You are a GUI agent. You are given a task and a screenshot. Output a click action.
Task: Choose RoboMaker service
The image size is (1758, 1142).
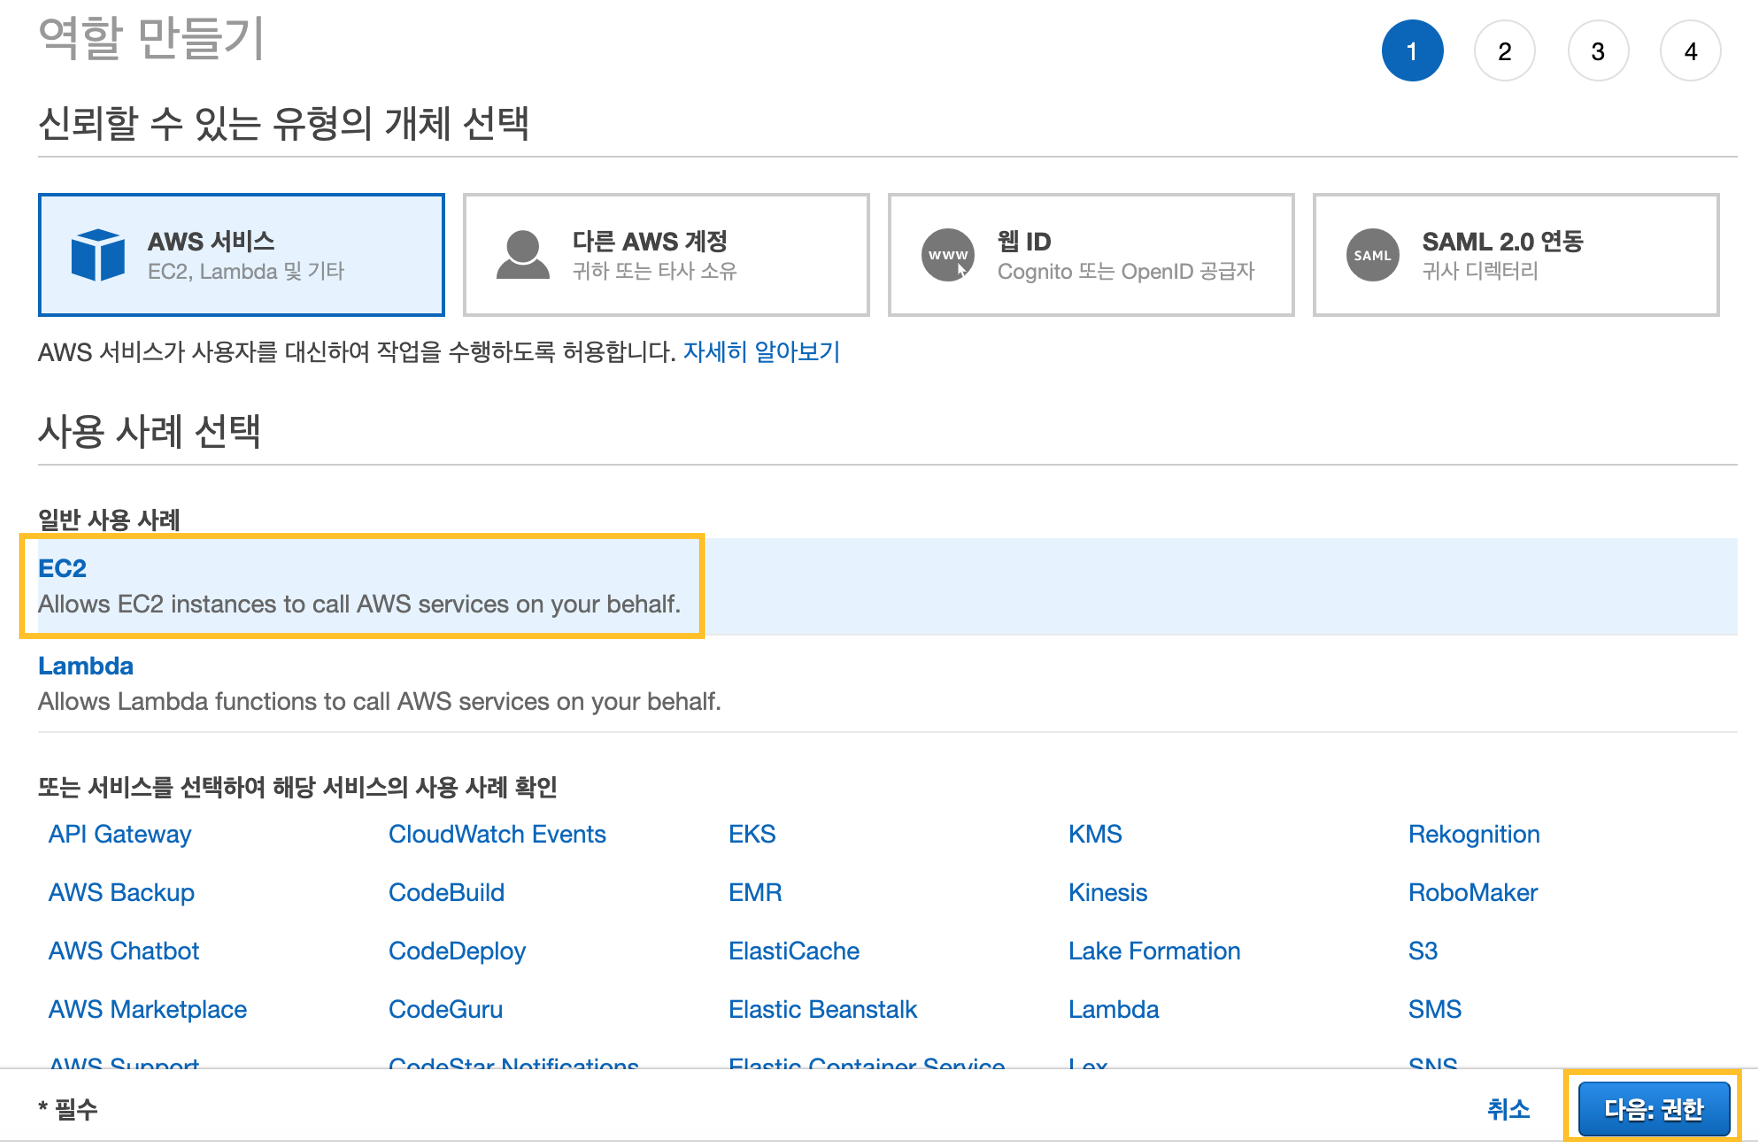click(1473, 892)
